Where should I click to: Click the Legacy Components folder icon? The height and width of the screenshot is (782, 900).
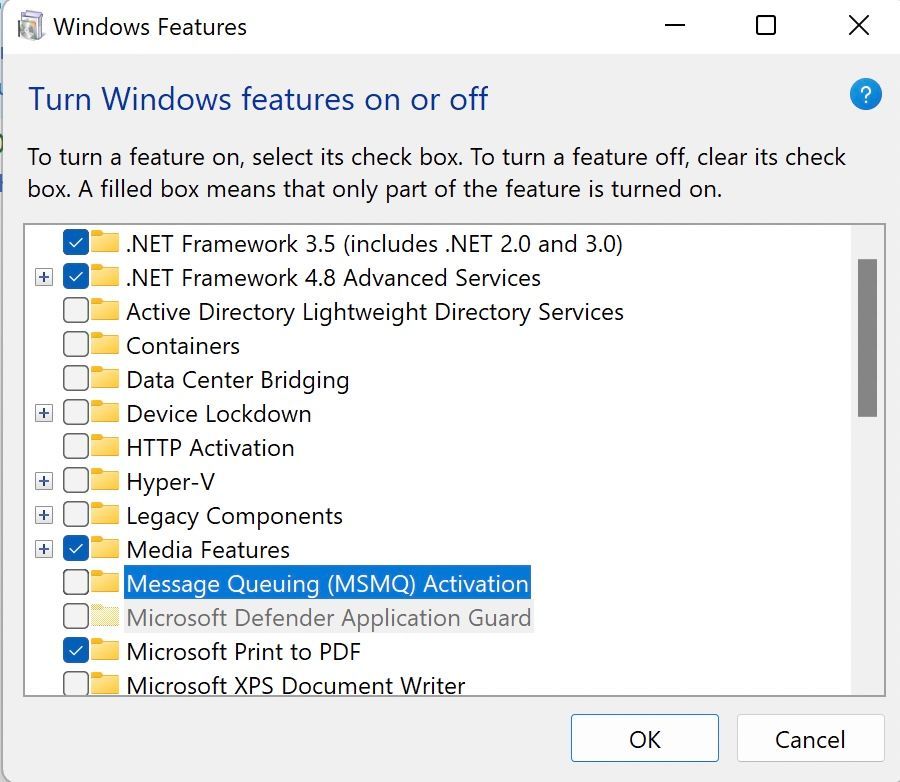coord(103,515)
